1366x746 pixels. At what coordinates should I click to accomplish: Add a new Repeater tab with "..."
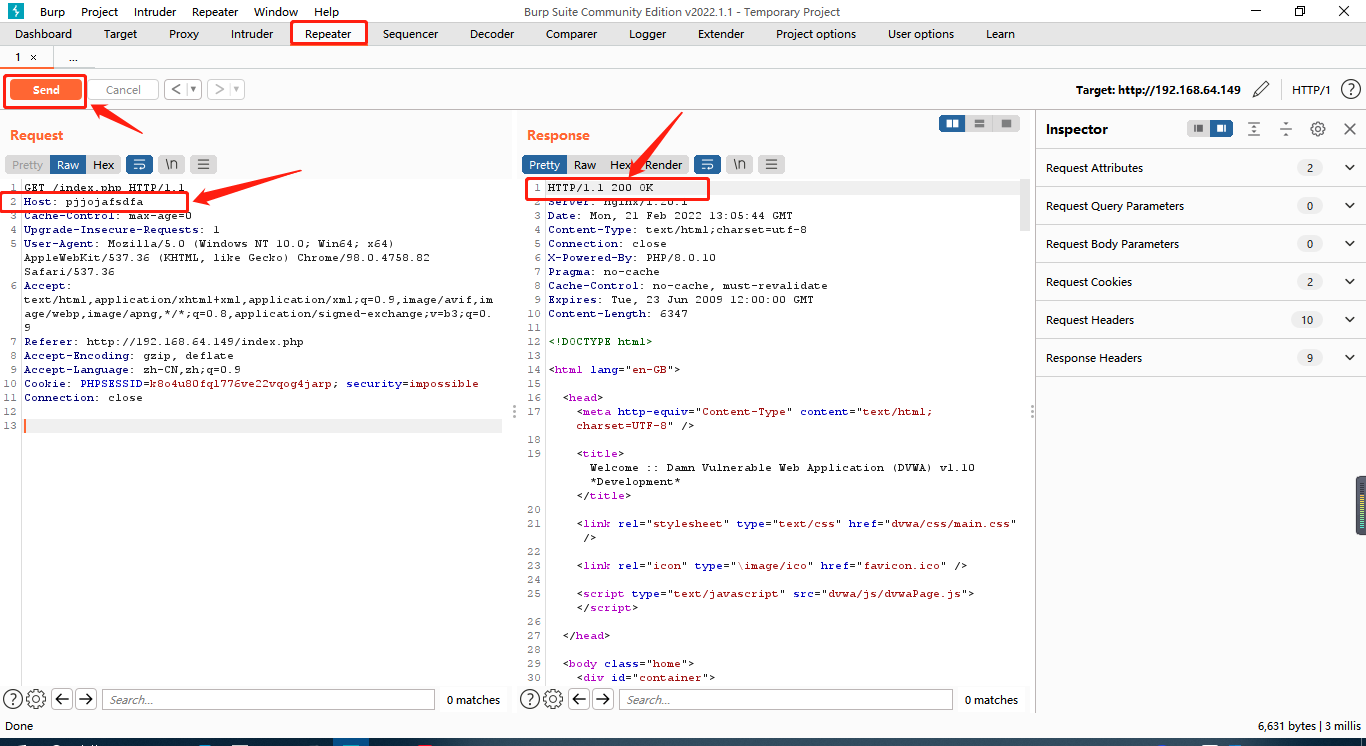73,57
